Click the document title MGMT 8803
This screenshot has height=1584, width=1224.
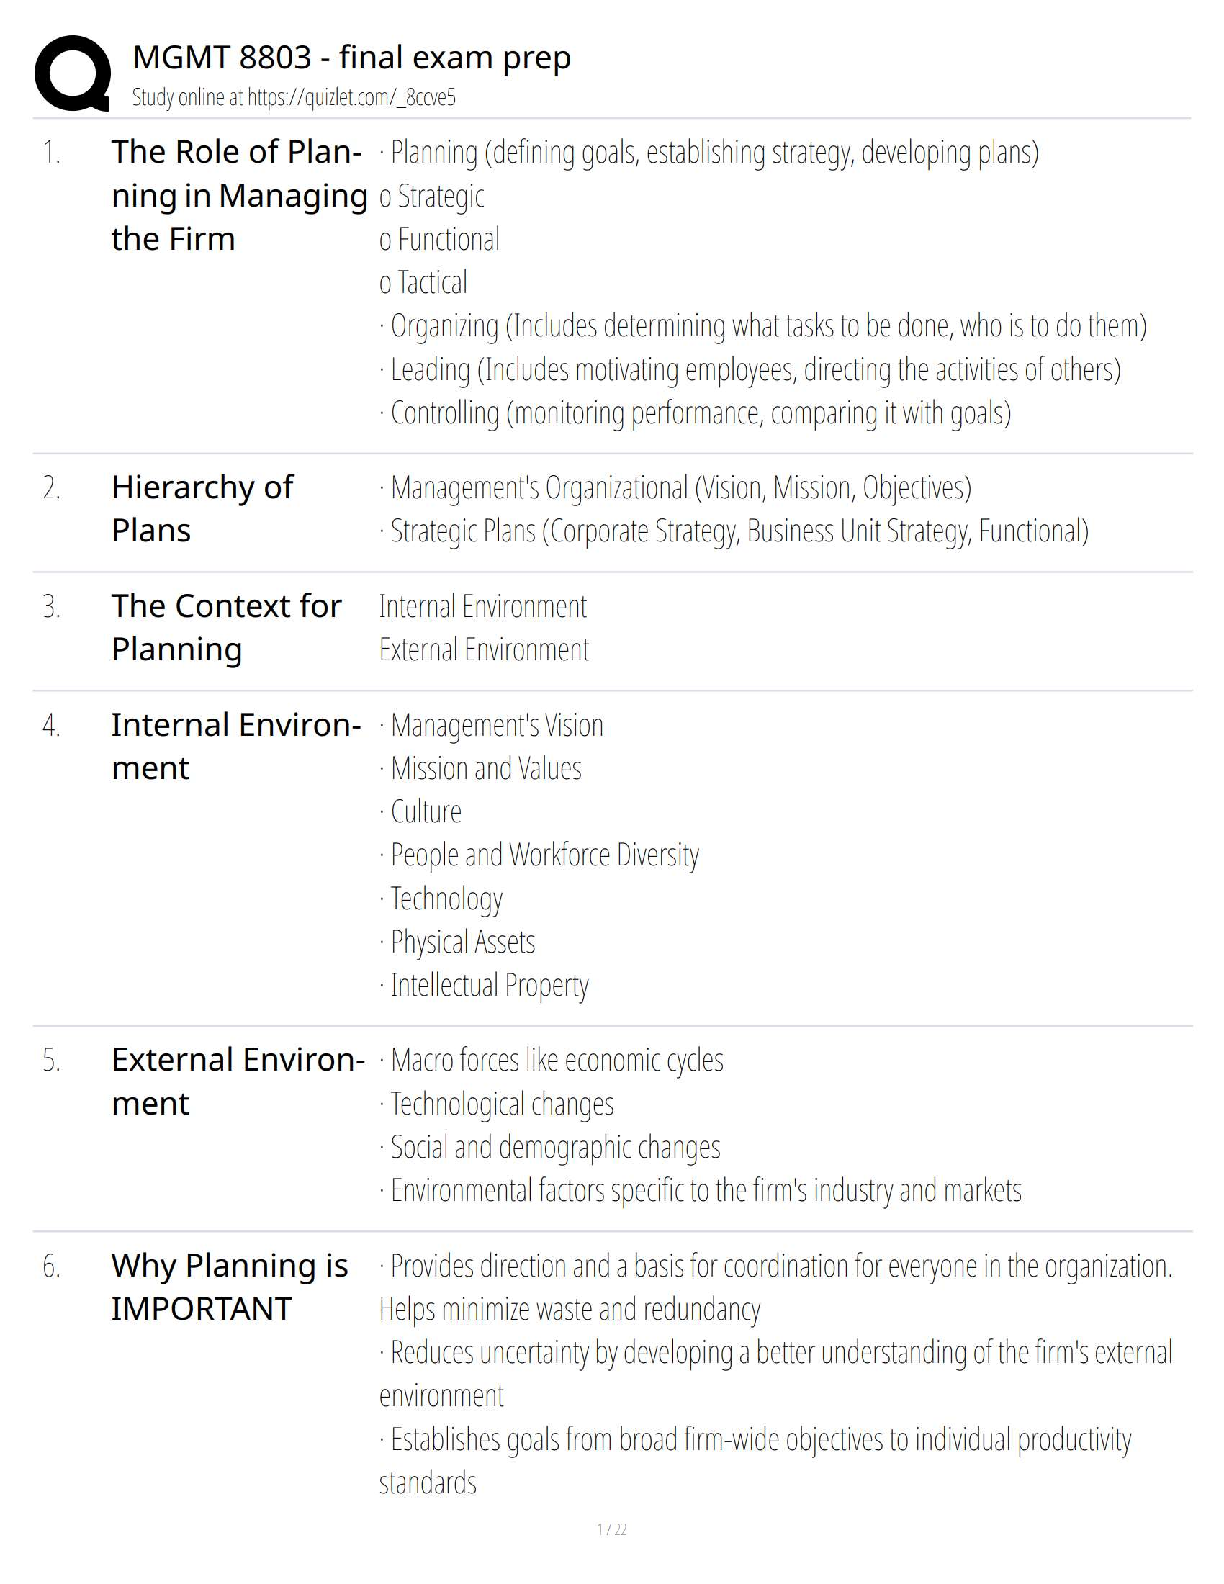click(351, 57)
